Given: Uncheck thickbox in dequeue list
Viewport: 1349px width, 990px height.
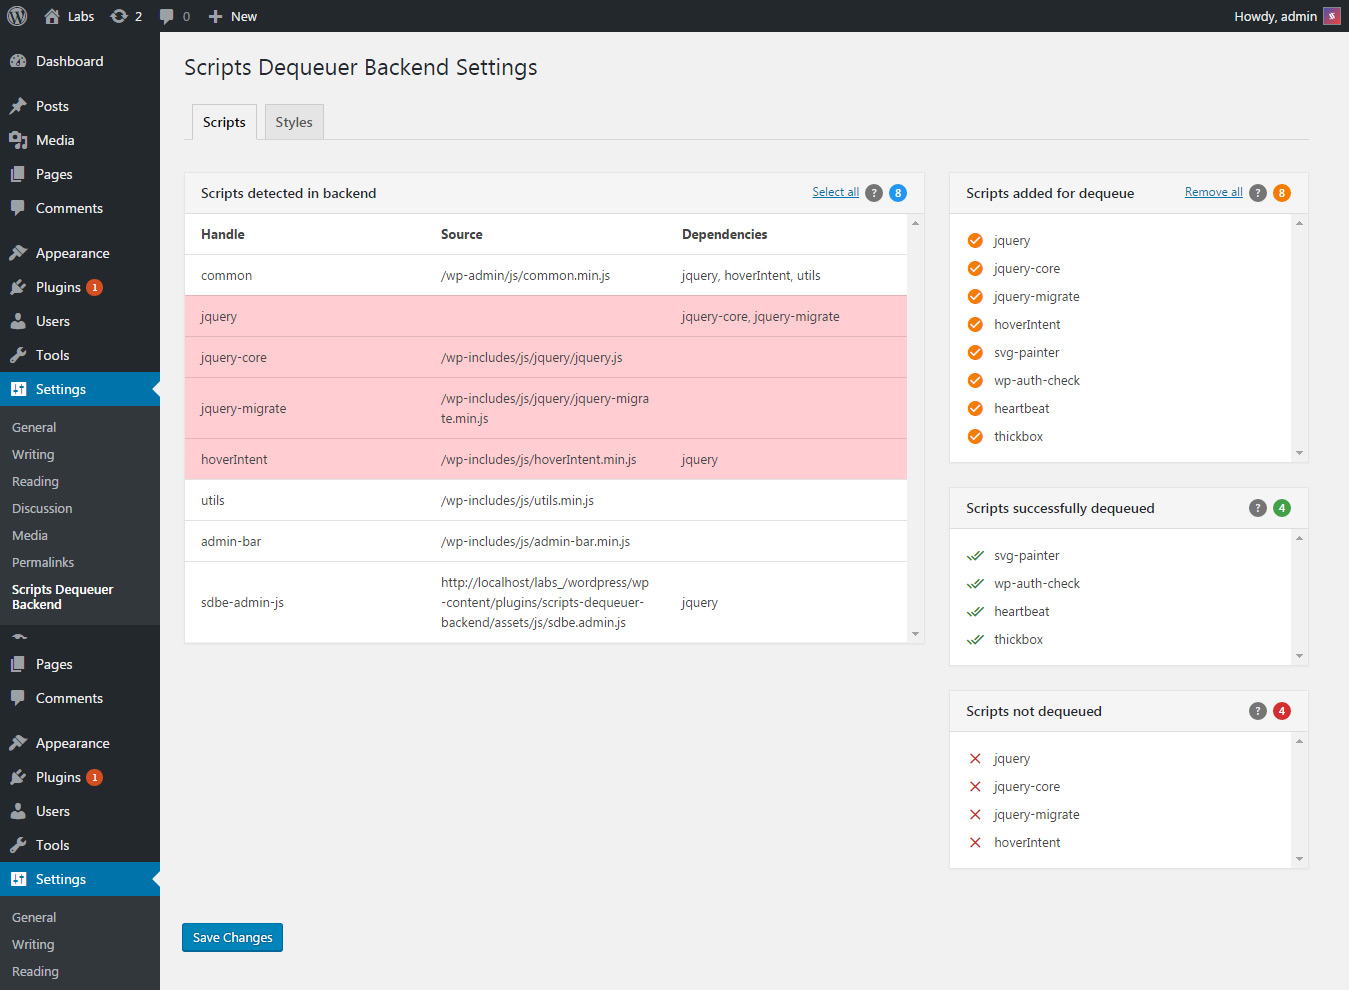Looking at the screenshot, I should coord(975,437).
